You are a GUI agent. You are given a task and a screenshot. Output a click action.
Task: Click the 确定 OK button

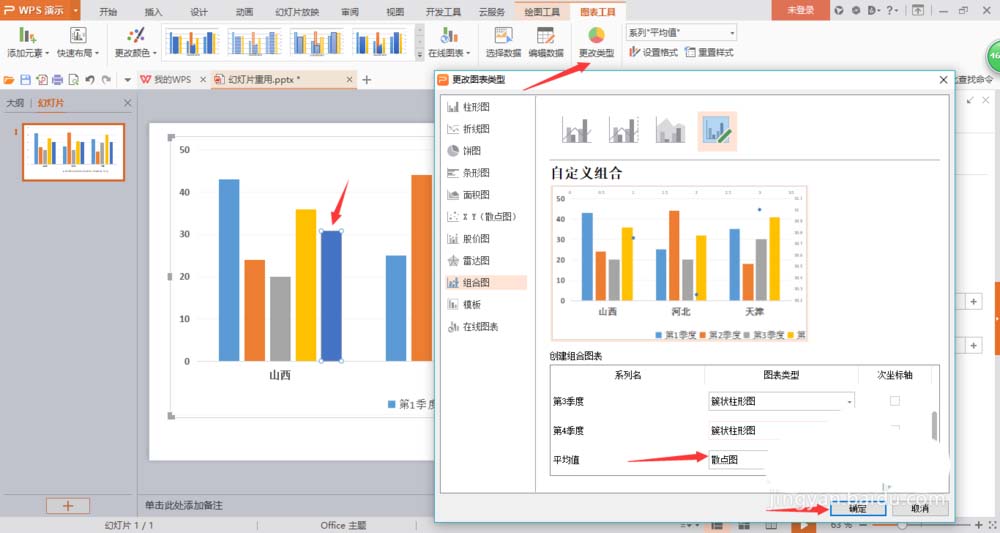point(858,508)
